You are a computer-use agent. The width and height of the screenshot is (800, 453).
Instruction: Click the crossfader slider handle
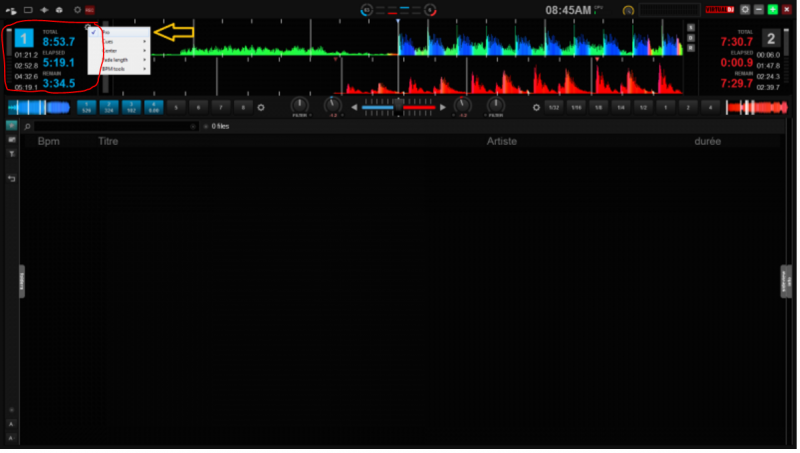point(398,107)
